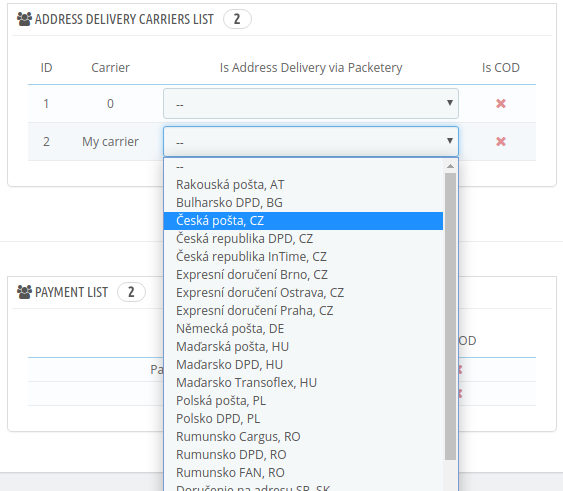The height and width of the screenshot is (491, 563).
Task: Select Rumunsko FAN, RO option
Action: (x=303, y=473)
